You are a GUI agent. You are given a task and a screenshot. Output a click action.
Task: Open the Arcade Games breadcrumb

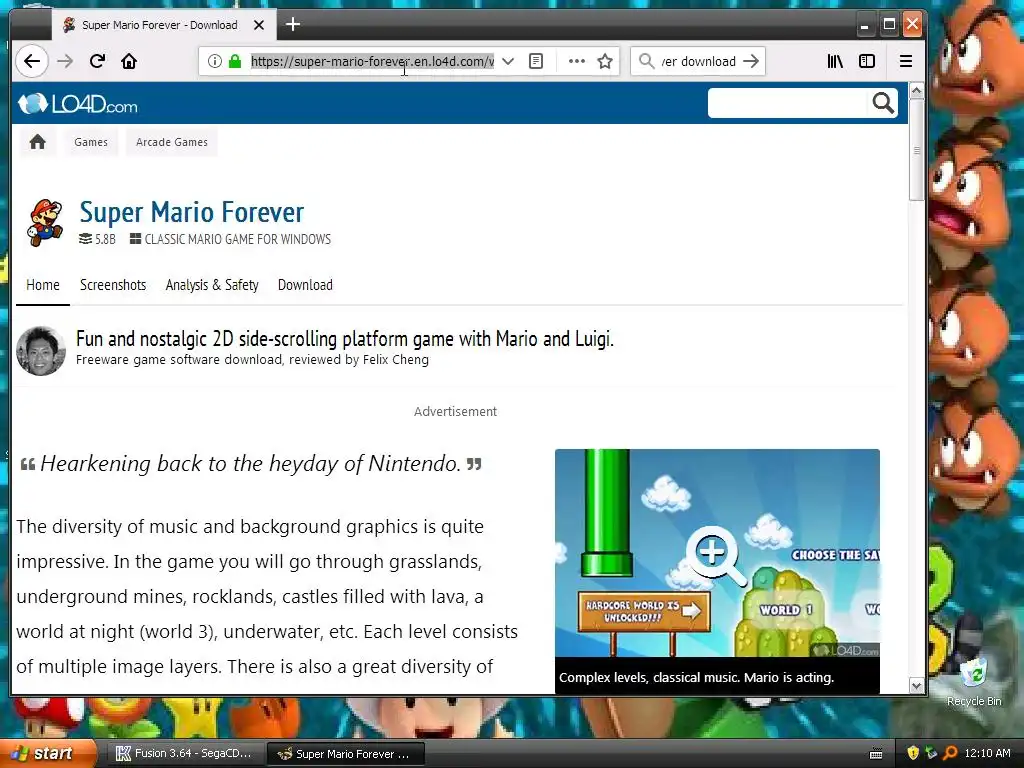pyautogui.click(x=172, y=142)
